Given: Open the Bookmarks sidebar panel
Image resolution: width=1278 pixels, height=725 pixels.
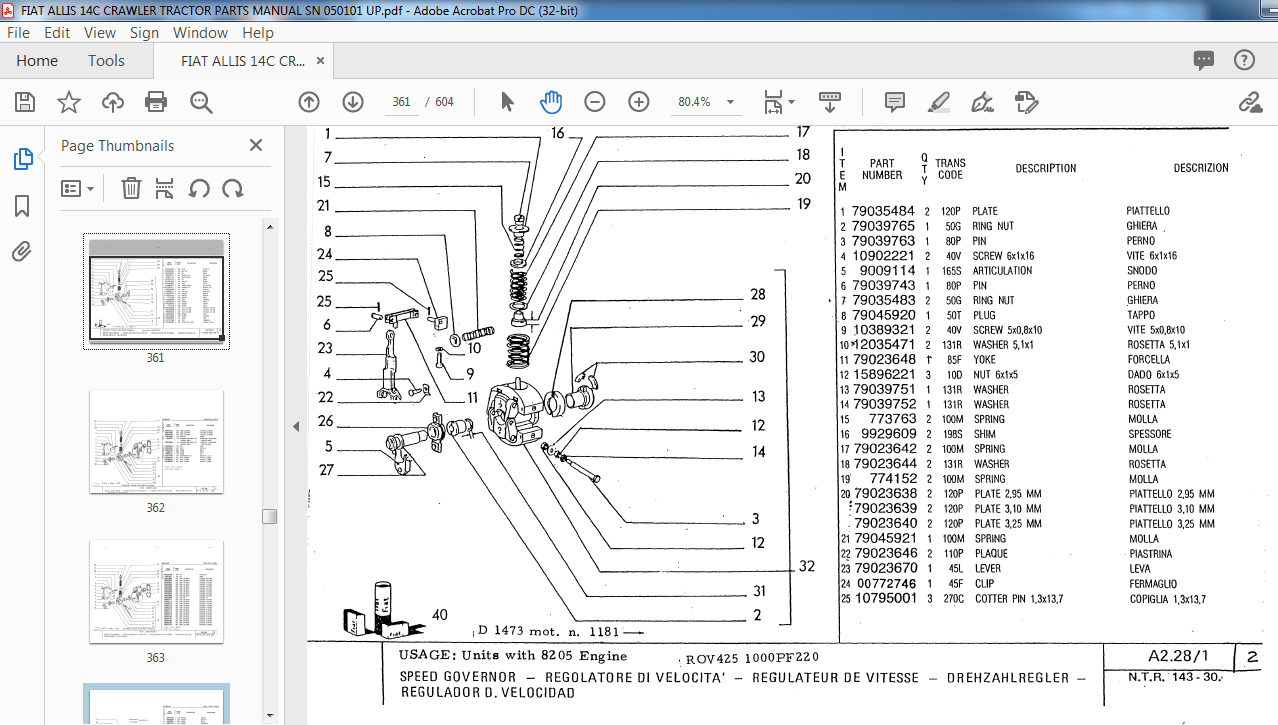Looking at the screenshot, I should point(22,206).
